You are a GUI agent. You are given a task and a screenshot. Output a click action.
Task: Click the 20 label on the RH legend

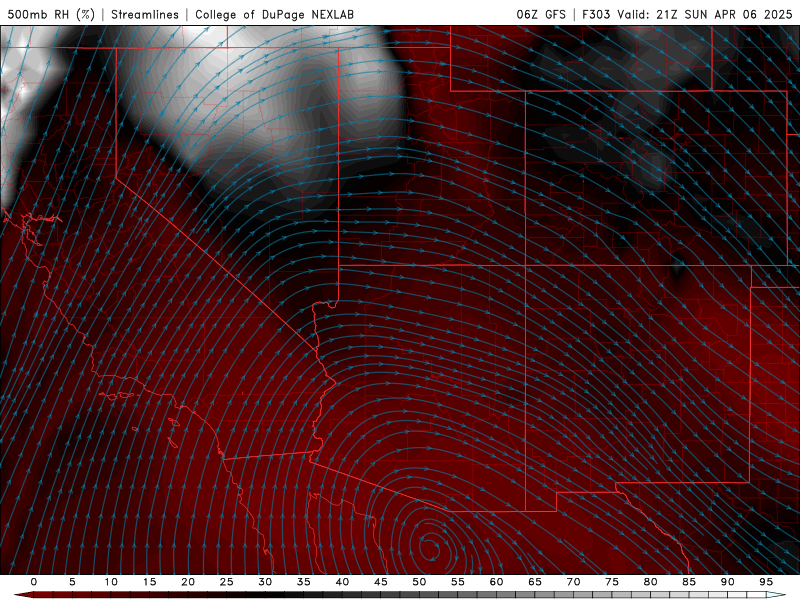188,582
